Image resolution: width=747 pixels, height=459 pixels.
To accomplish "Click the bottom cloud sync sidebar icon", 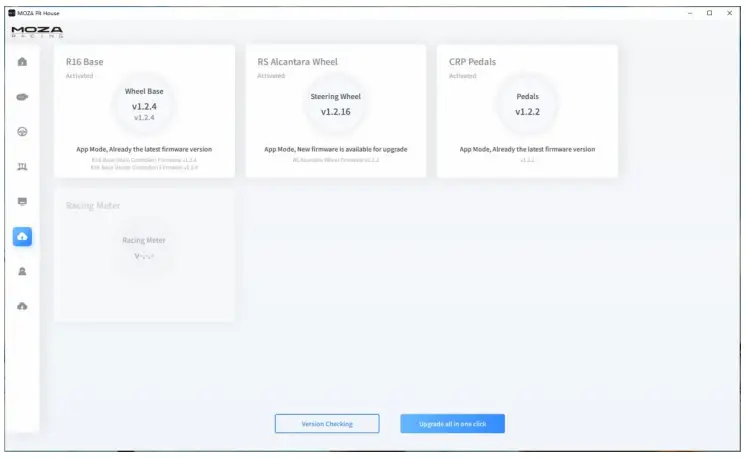I will pos(22,306).
